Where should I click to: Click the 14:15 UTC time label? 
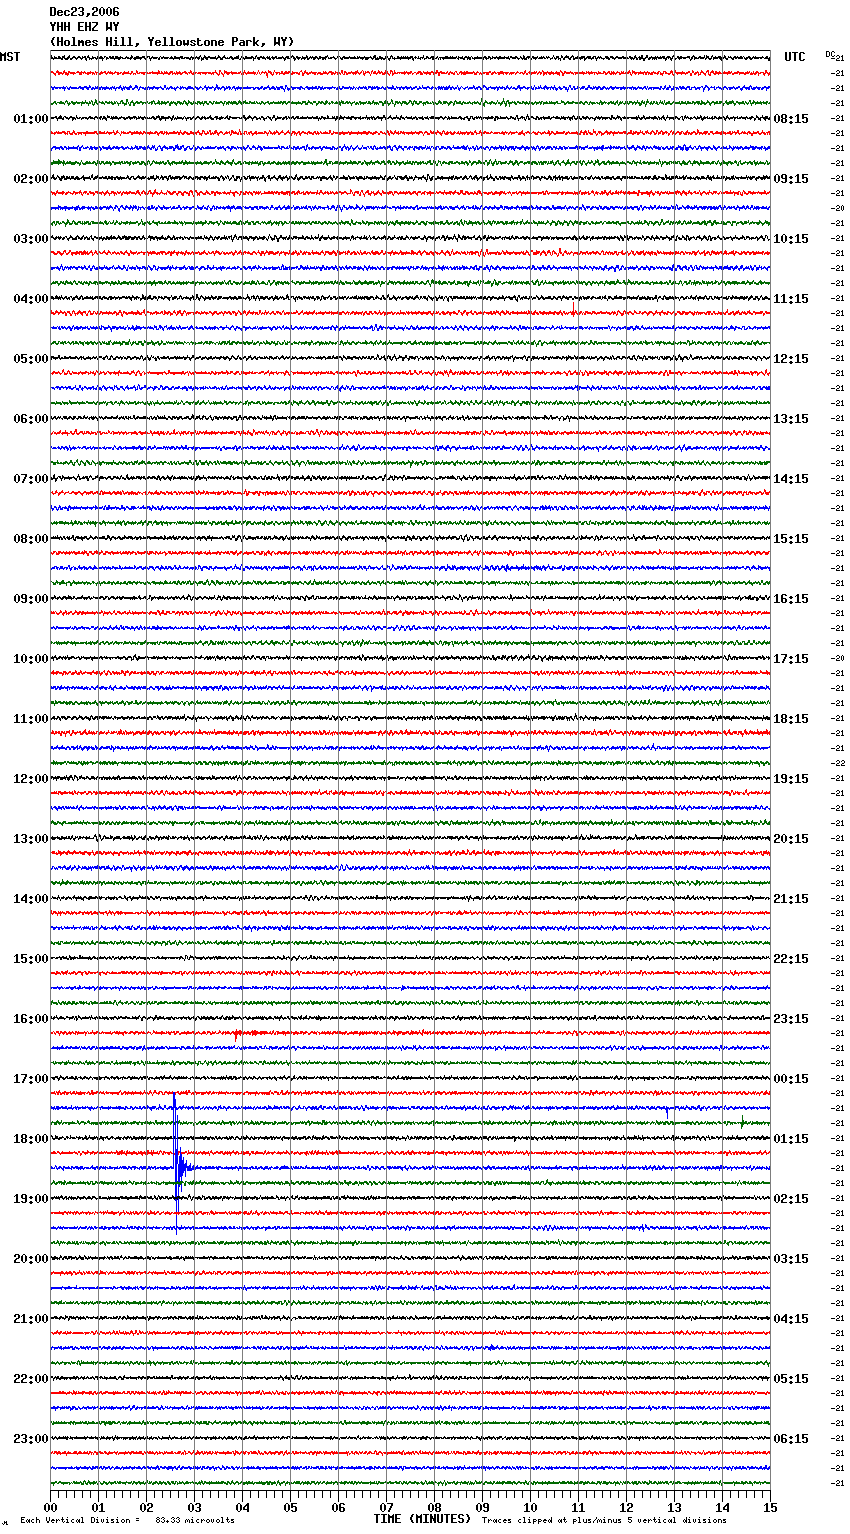tap(791, 479)
